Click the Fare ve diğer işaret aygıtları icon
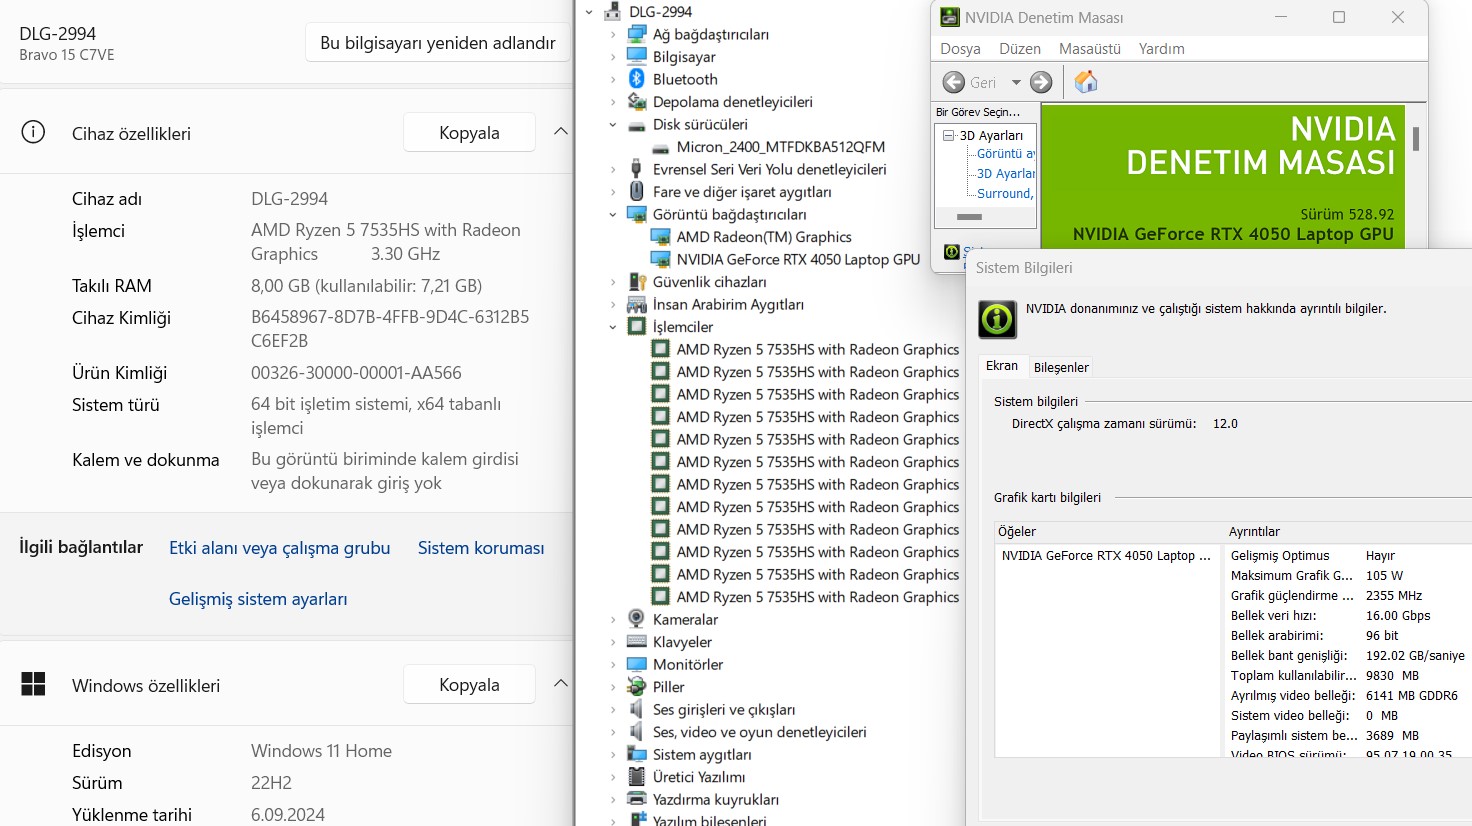This screenshot has height=826, width=1472. tap(636, 192)
